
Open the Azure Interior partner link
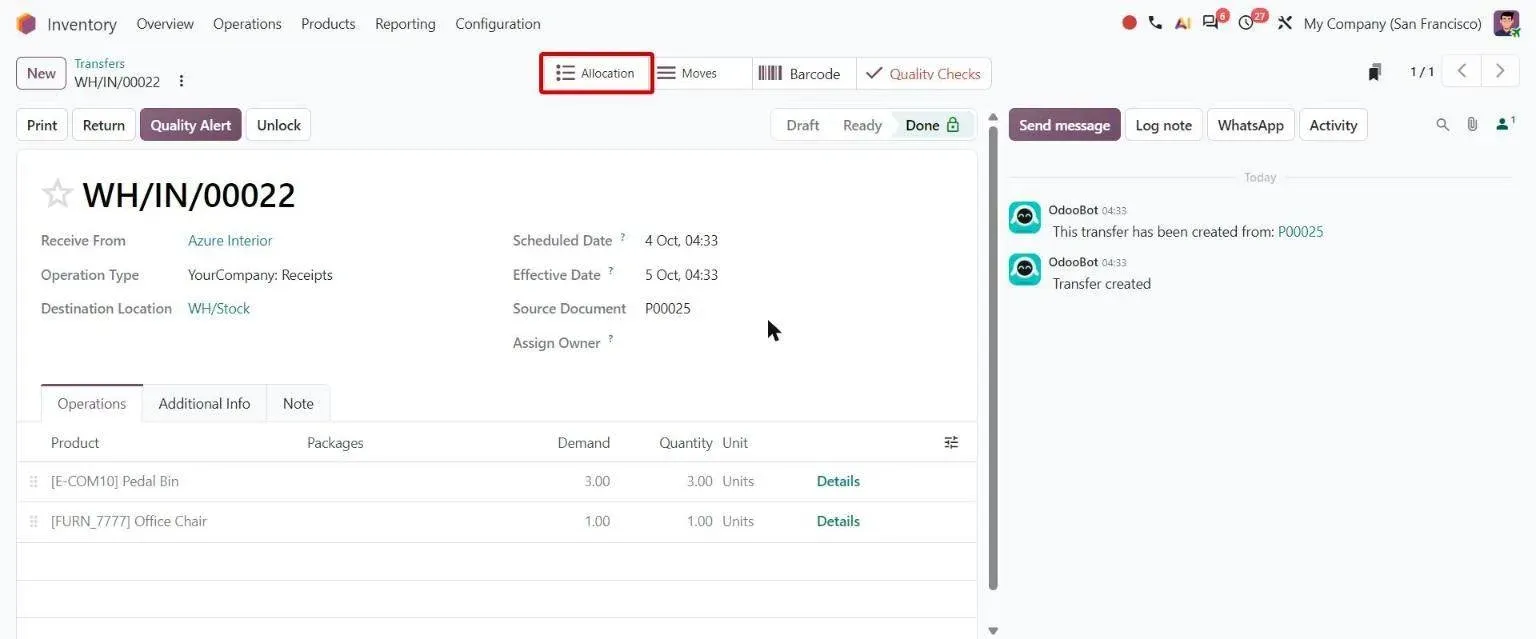point(230,240)
